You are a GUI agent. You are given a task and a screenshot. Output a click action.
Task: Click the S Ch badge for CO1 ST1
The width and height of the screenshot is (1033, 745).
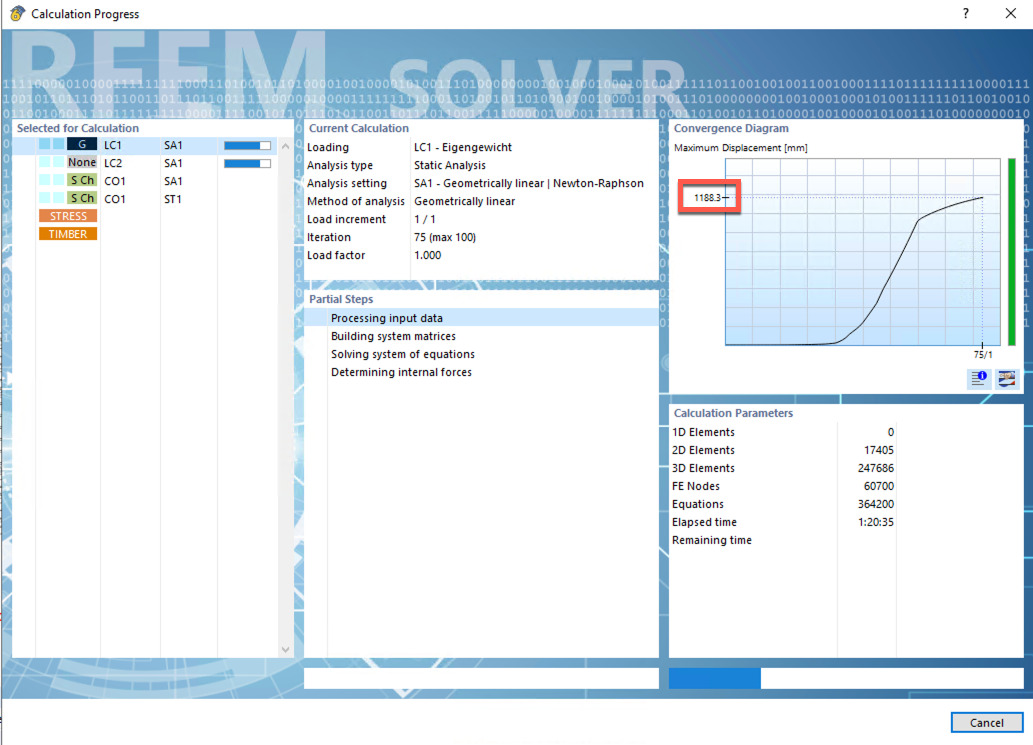pos(82,199)
